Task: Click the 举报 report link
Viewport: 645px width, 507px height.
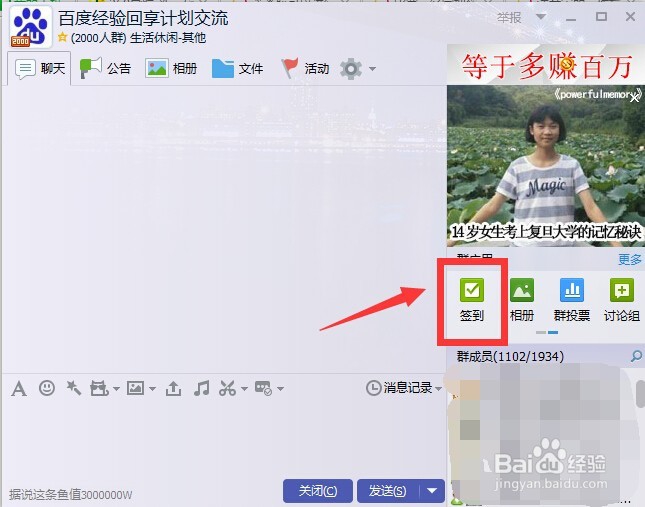Action: pyautogui.click(x=509, y=17)
